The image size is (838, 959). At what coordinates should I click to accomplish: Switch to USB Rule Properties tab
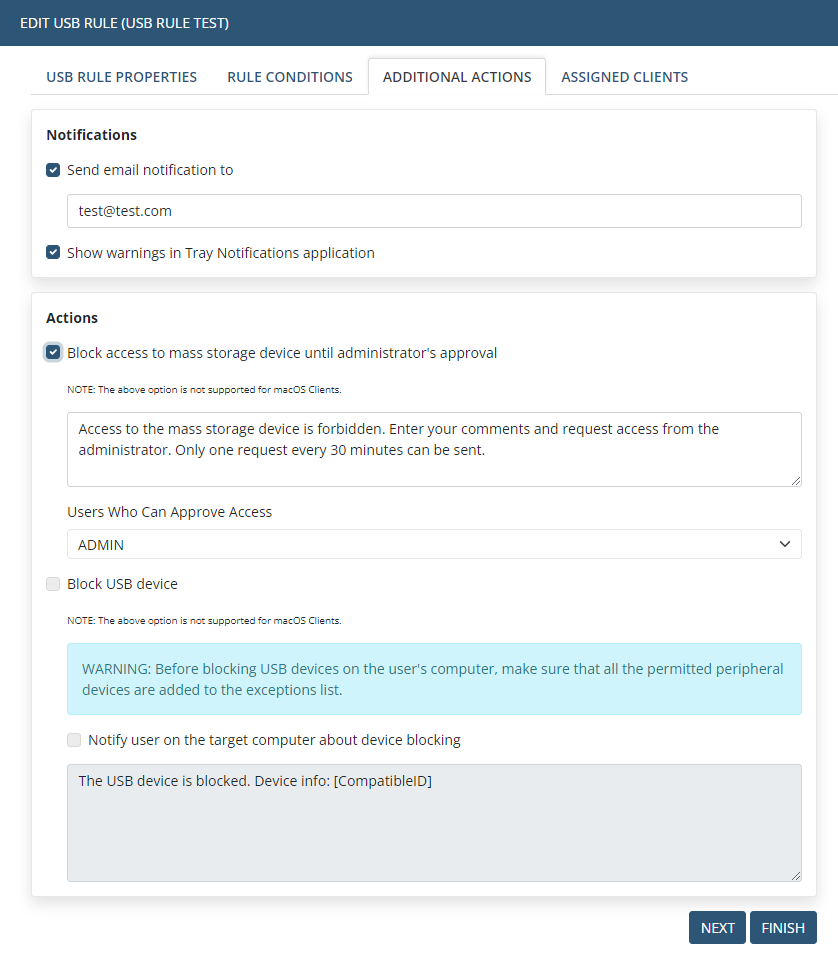121,77
